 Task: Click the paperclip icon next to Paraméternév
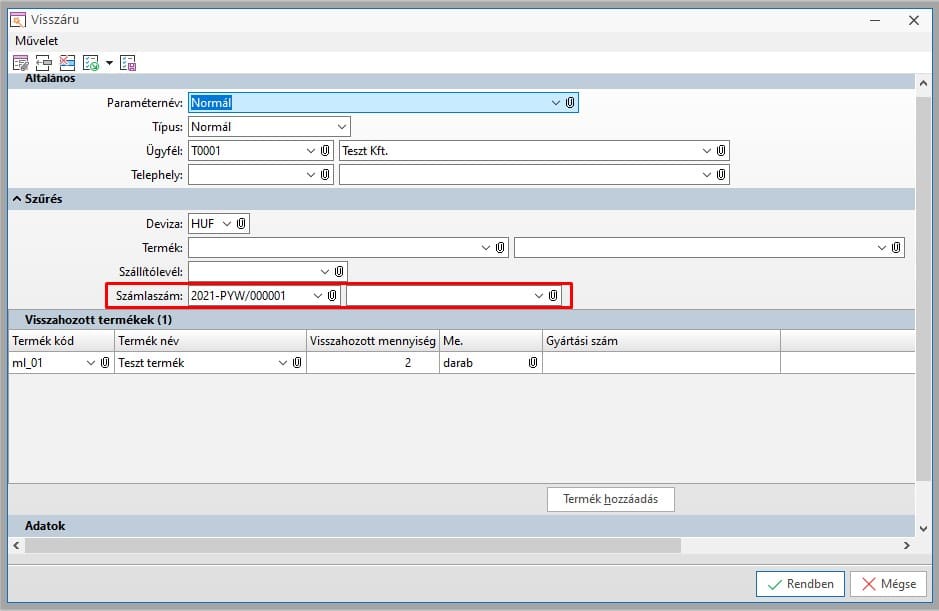click(570, 102)
